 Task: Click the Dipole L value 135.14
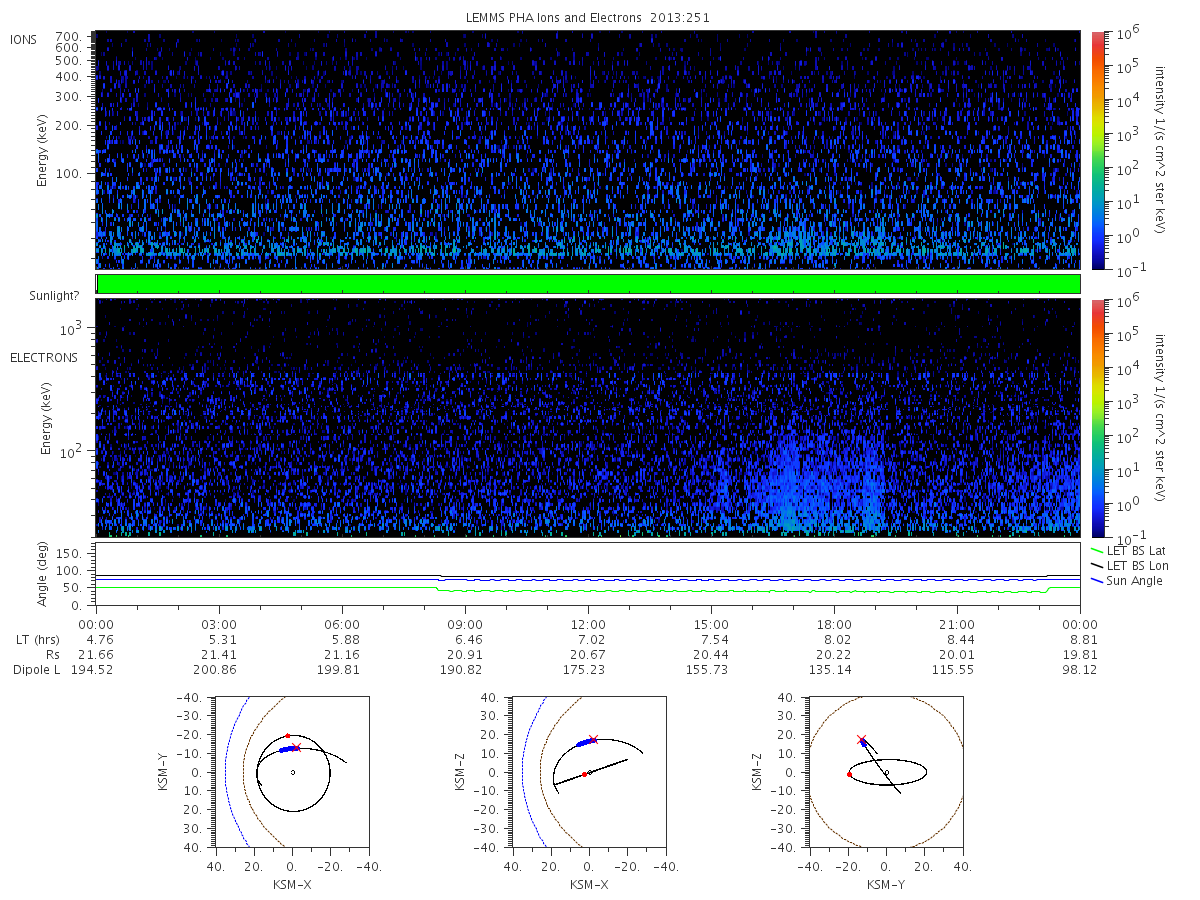834,669
